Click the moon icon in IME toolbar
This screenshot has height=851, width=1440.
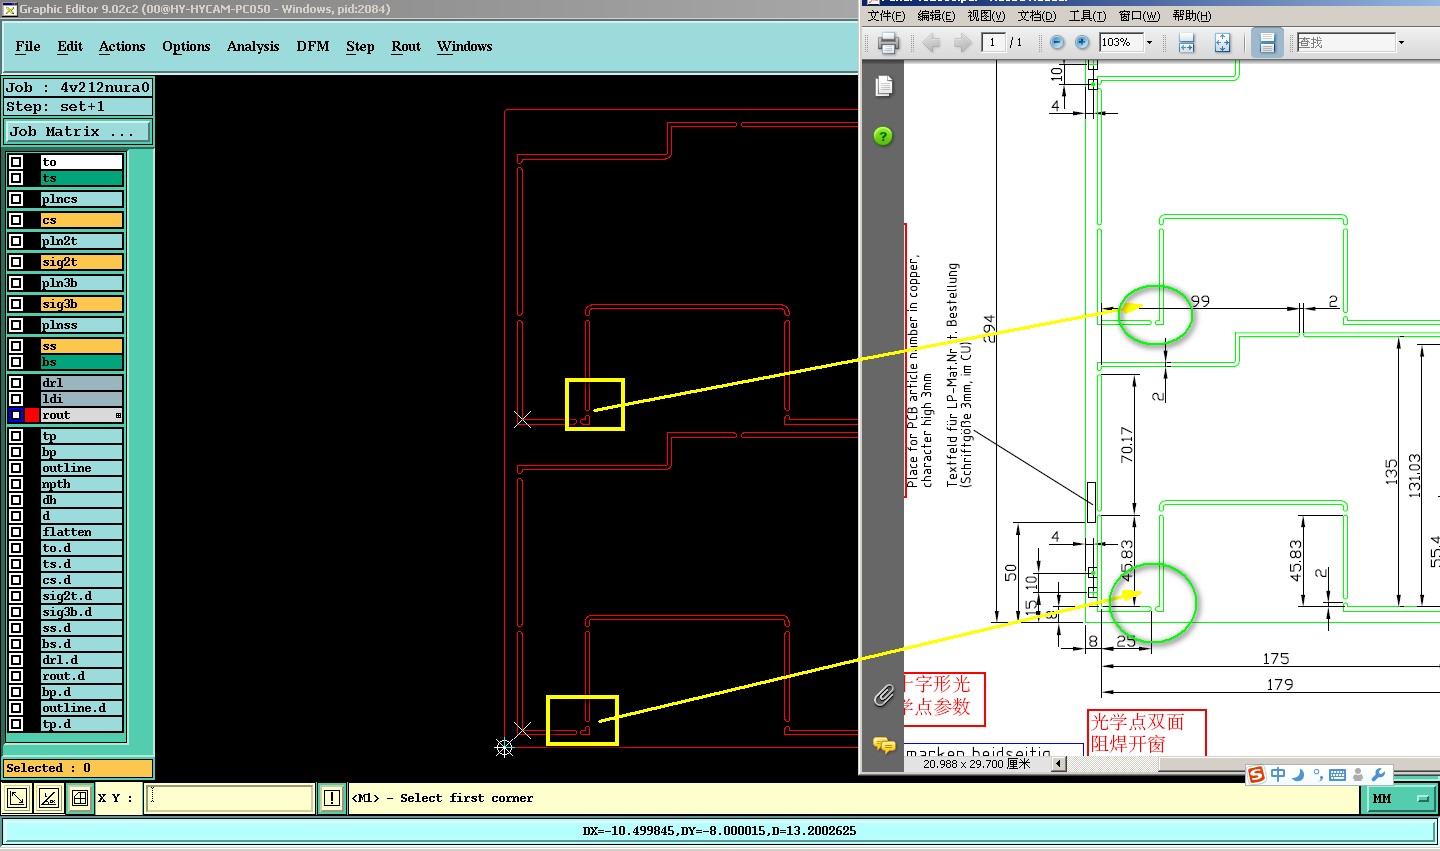1298,775
